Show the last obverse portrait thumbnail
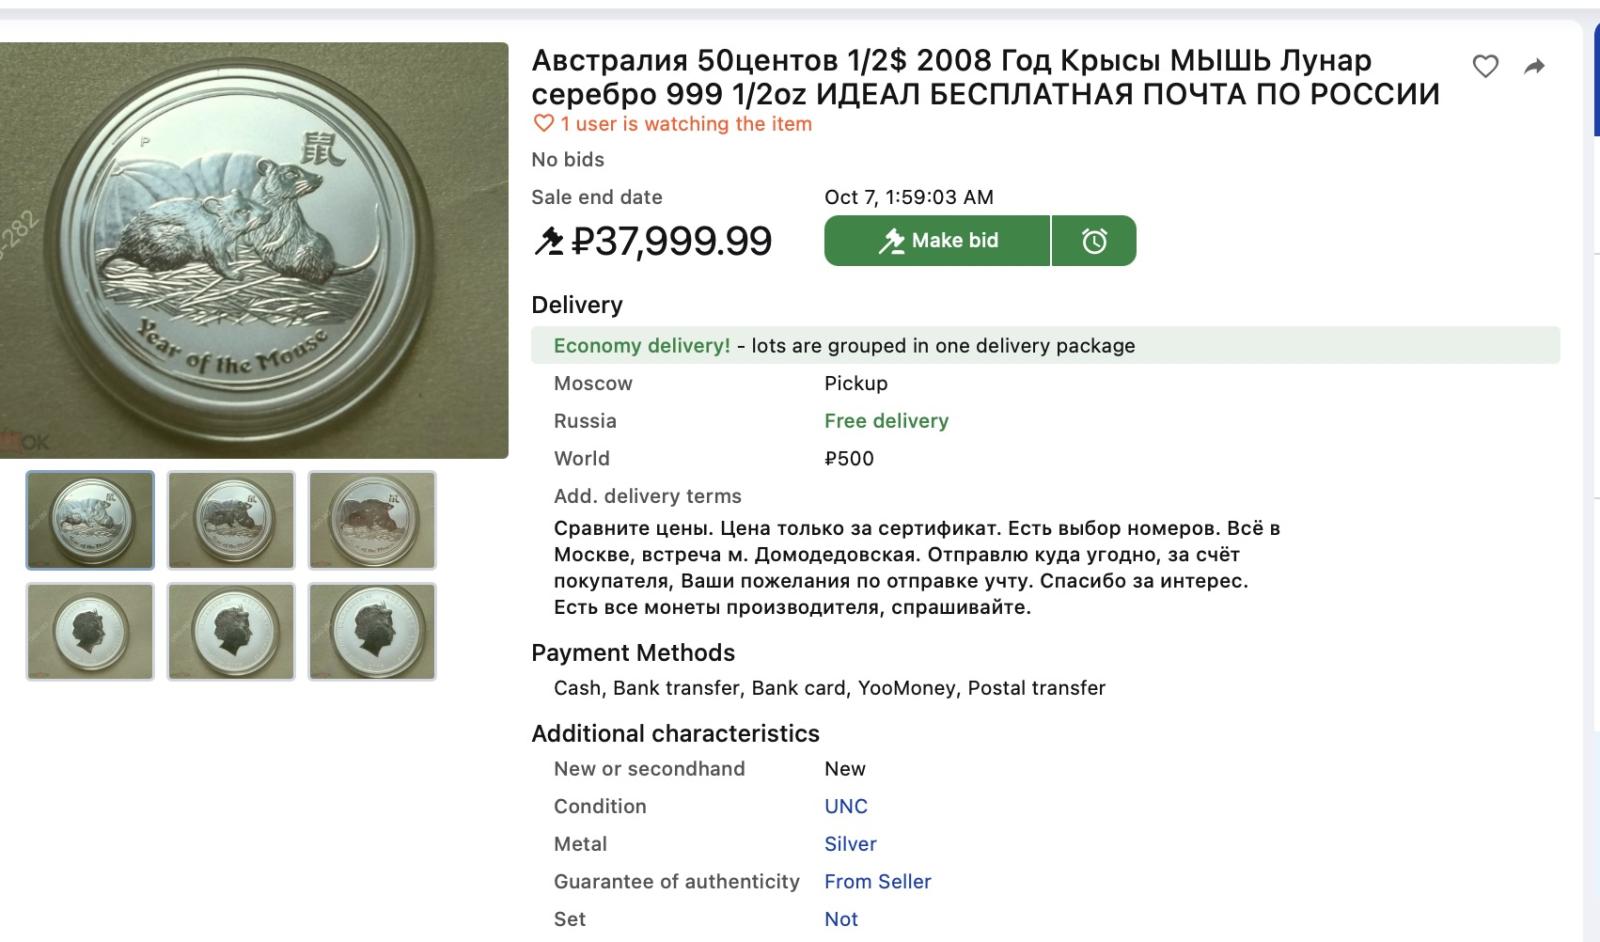 [372, 632]
